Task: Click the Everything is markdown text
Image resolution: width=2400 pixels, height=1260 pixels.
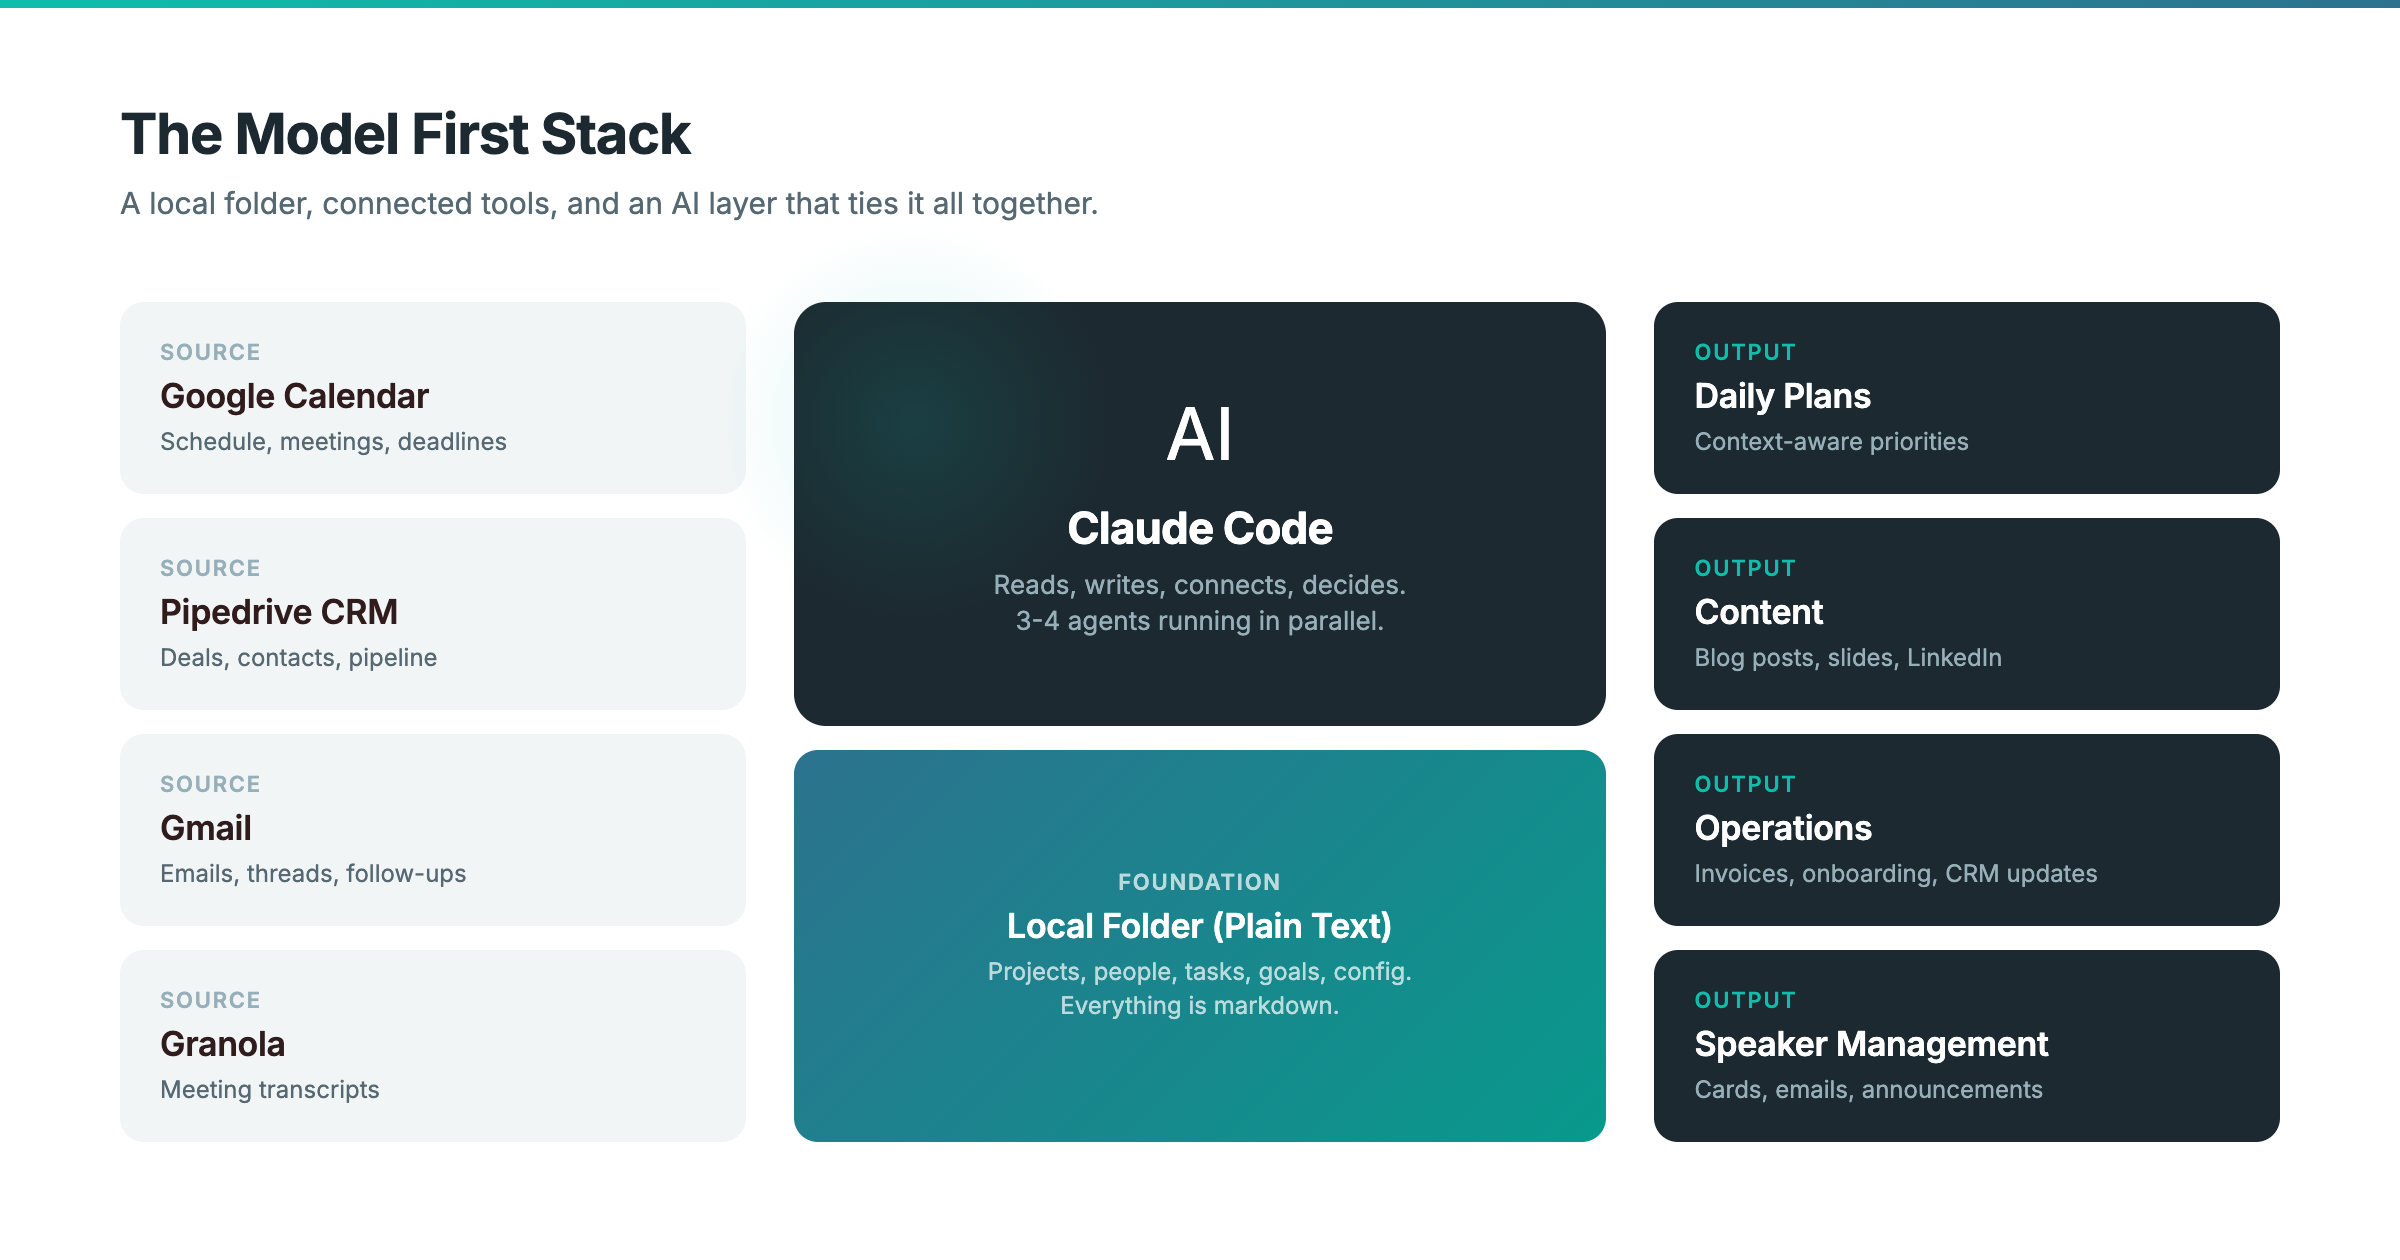Action: 1200,1008
